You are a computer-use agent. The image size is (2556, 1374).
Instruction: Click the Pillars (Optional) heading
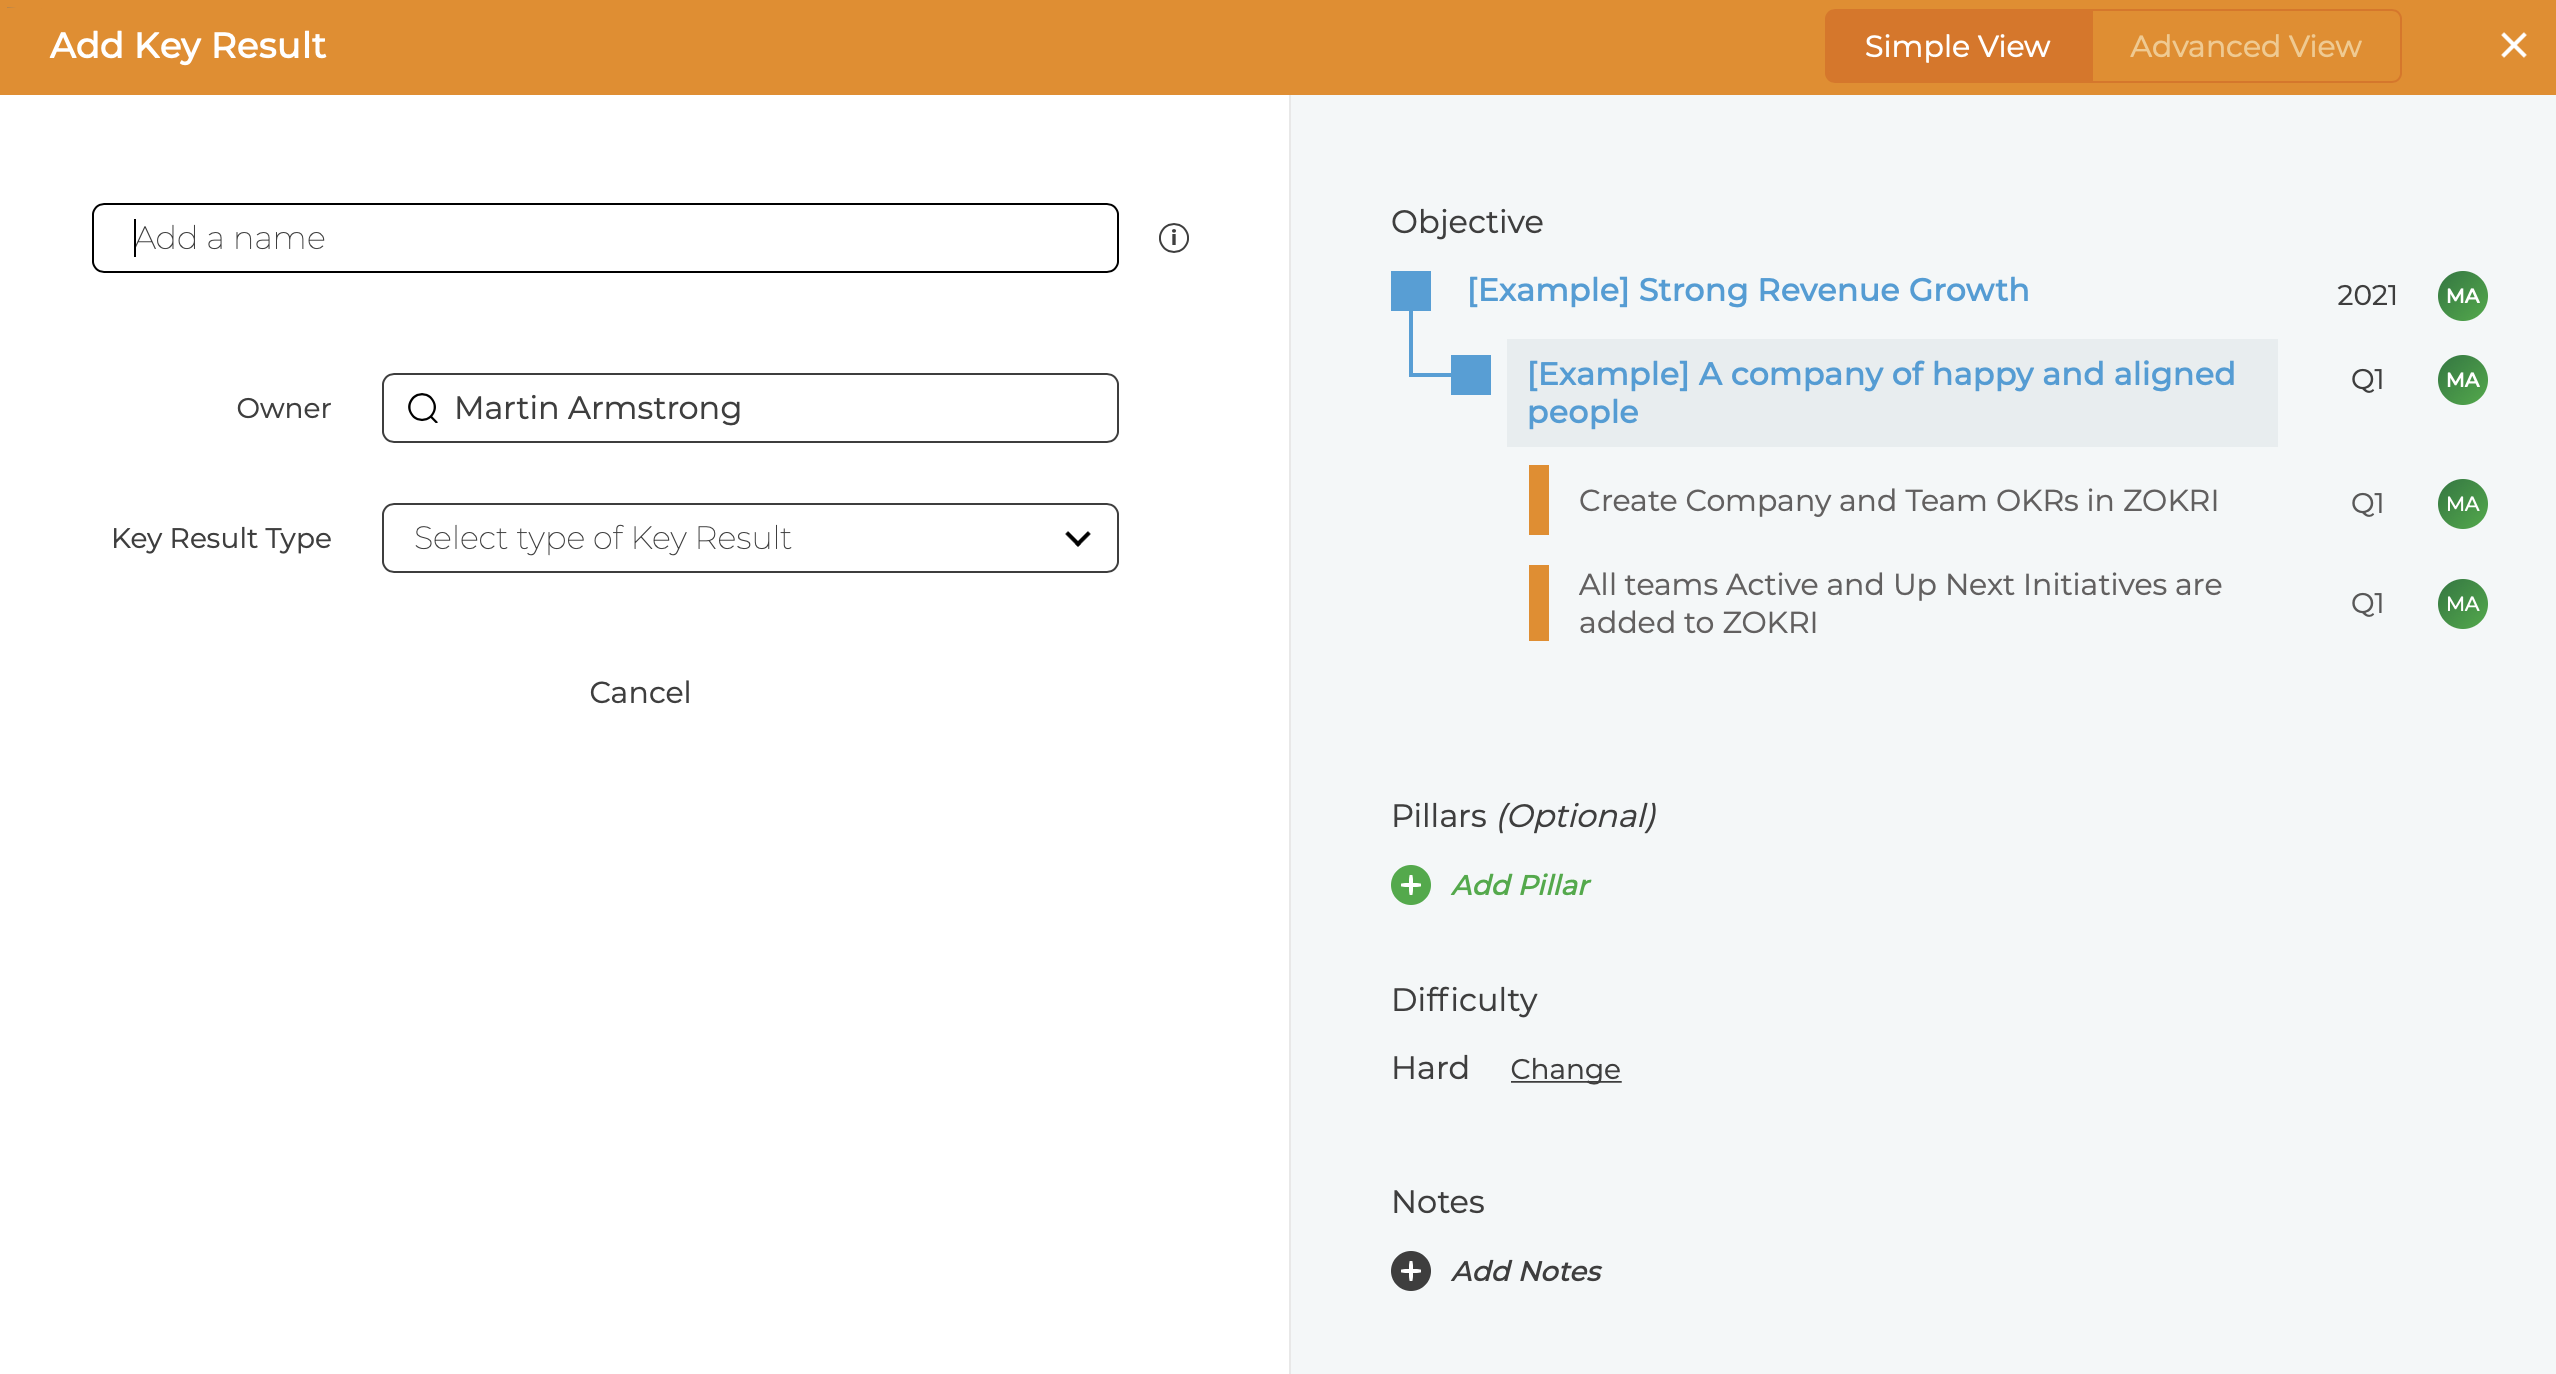pyautogui.click(x=1524, y=816)
